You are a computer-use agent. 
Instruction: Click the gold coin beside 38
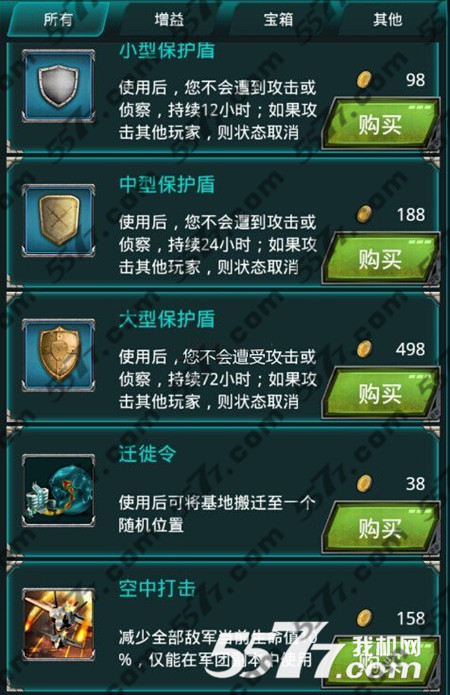(364, 484)
